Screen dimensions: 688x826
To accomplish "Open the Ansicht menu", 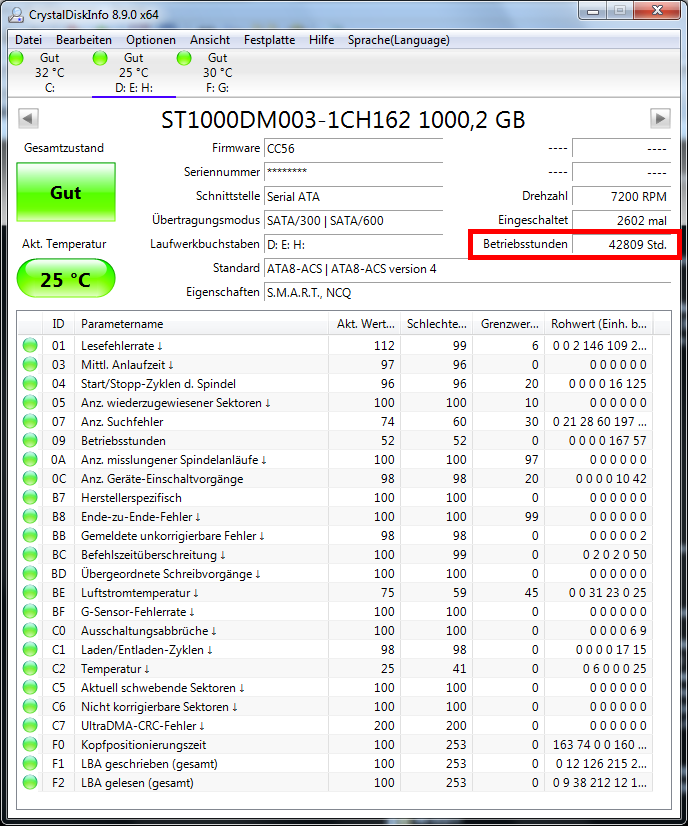I will click(x=210, y=40).
